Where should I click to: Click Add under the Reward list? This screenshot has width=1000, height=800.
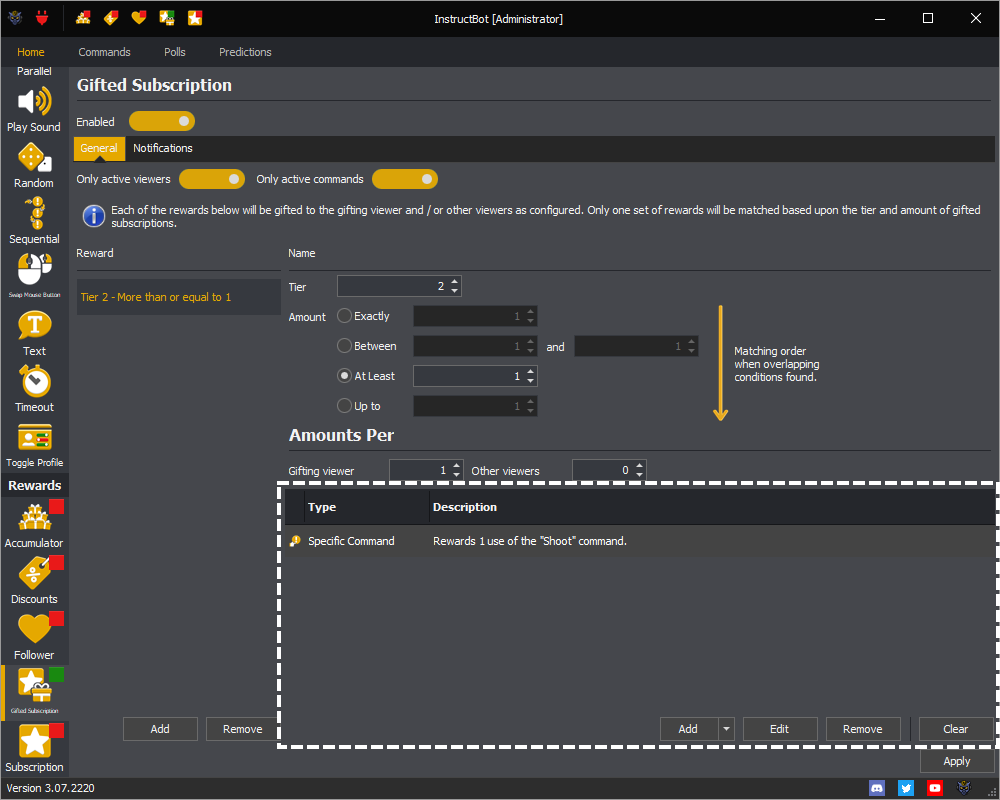[160, 729]
